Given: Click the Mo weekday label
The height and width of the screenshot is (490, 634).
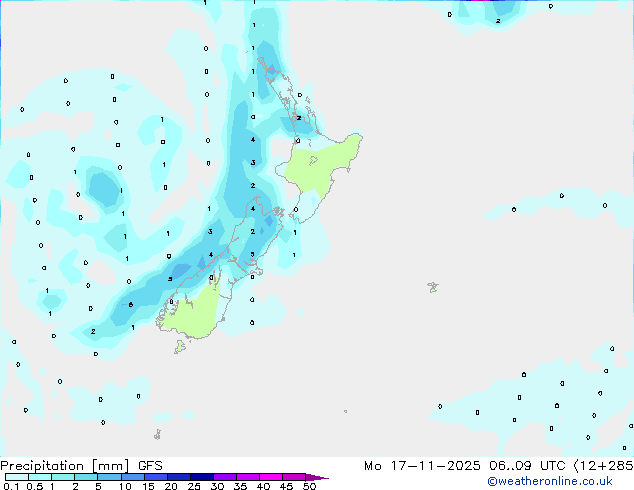Looking at the screenshot, I should click(x=372, y=466).
